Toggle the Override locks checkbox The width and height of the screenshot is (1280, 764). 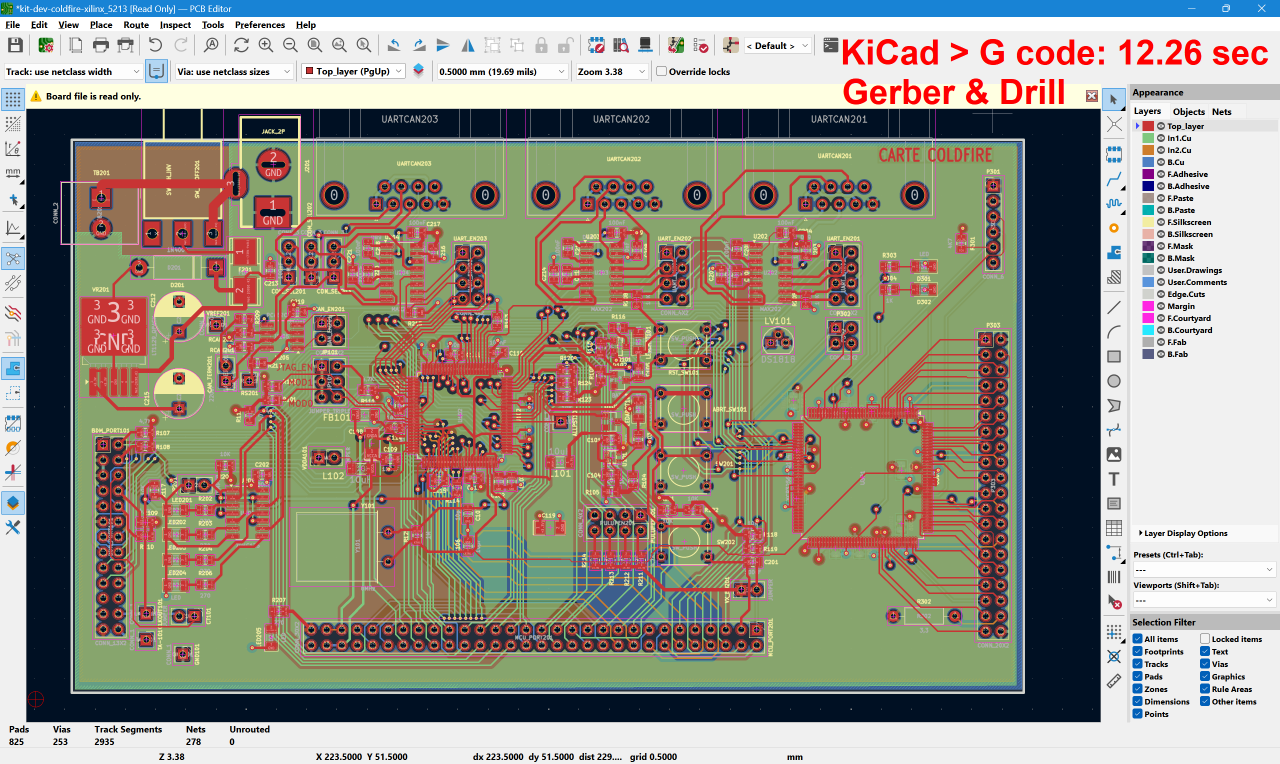[661, 71]
